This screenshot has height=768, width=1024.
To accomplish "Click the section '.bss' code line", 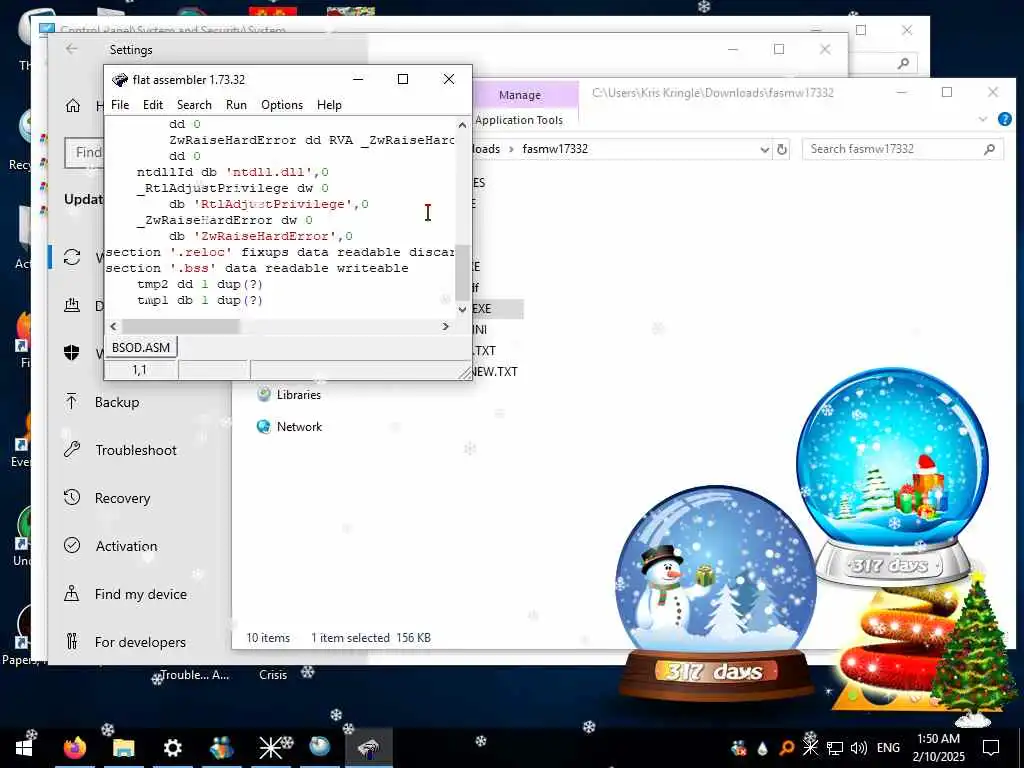I will coord(257,268).
